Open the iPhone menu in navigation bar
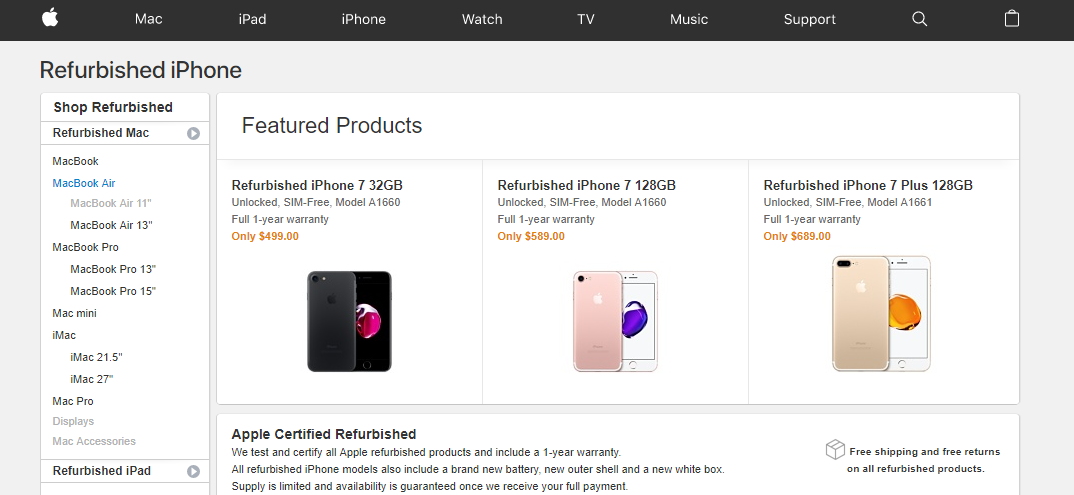The height and width of the screenshot is (495, 1074). pos(364,19)
